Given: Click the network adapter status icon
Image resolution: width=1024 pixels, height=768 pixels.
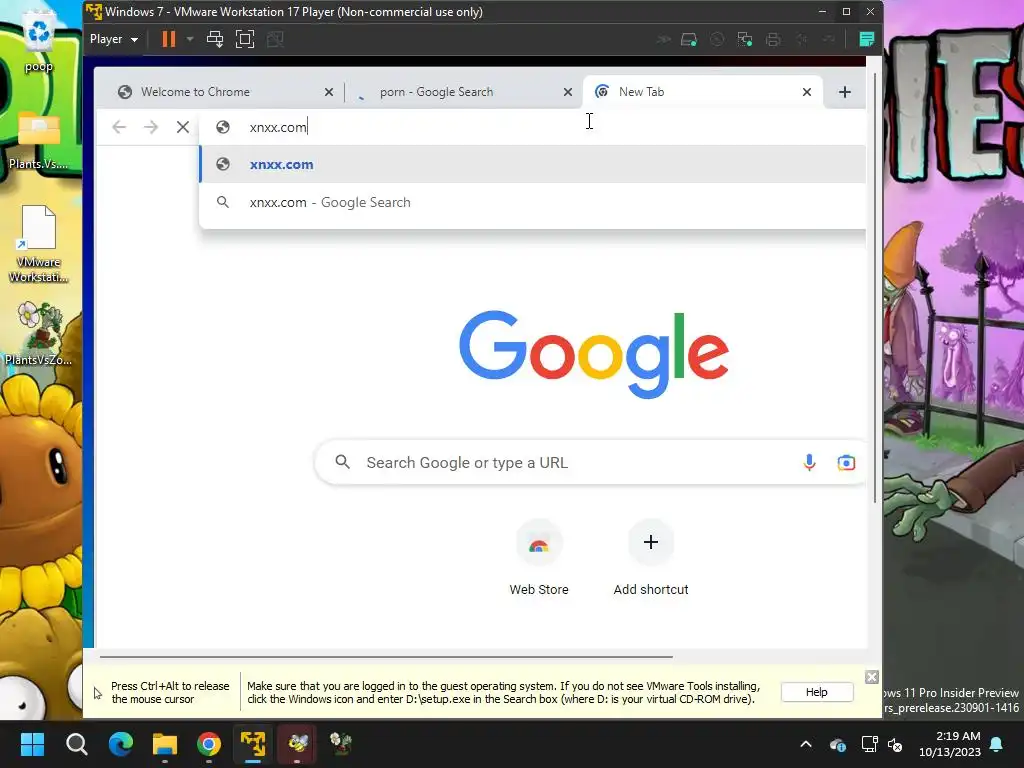Looking at the screenshot, I should (744, 40).
